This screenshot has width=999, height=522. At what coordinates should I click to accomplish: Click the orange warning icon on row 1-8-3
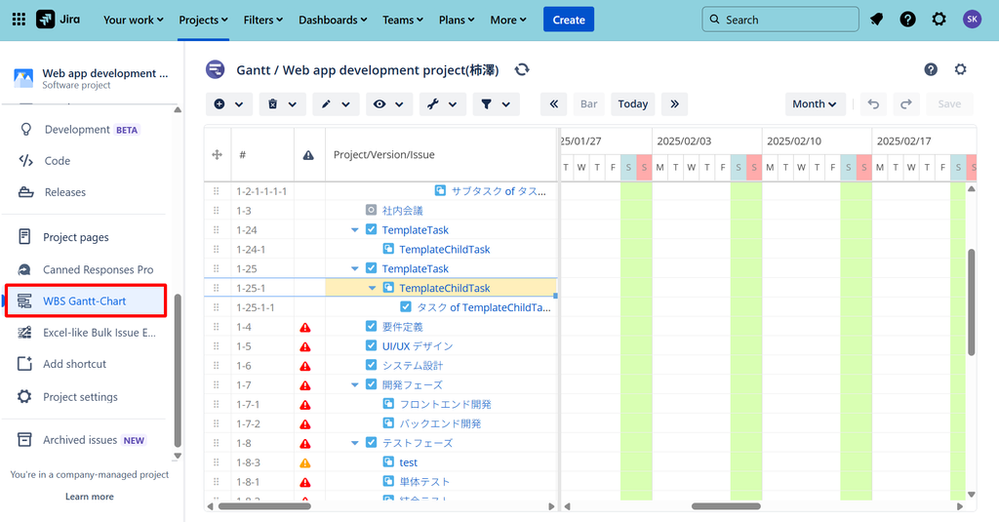pos(305,463)
